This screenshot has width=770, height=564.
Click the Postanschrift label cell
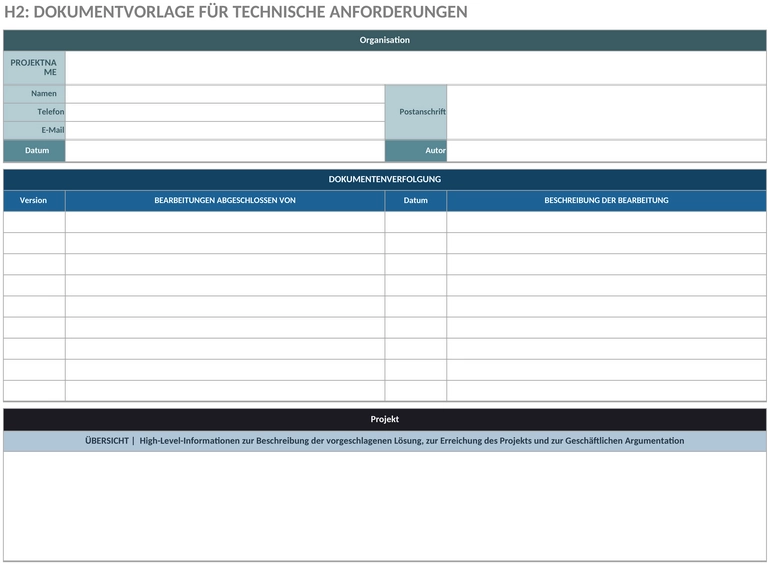416,112
